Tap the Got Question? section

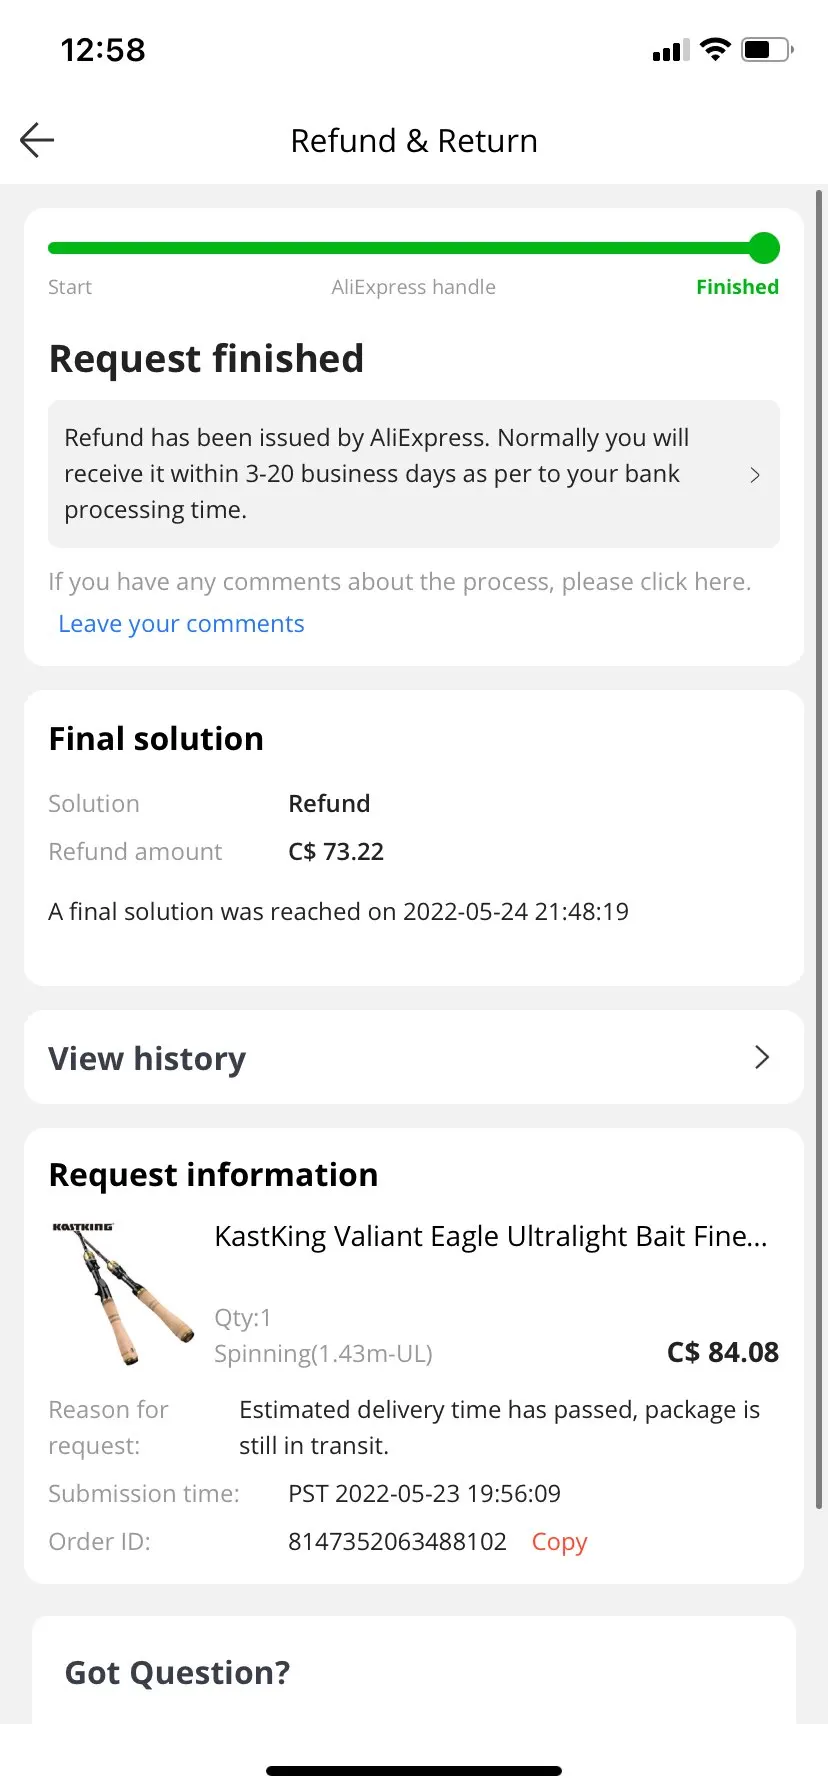tap(178, 1672)
